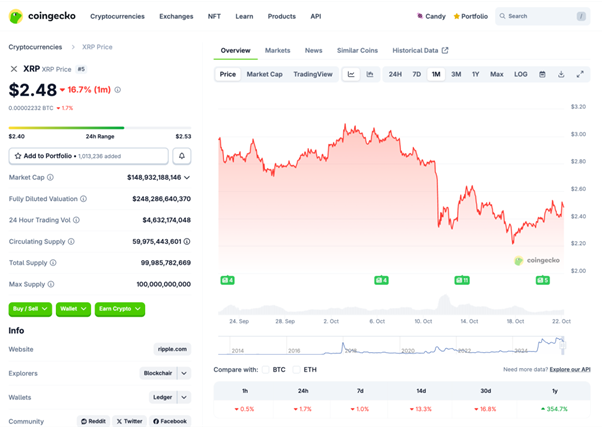This screenshot has width=602, height=427.
Task: Open the Exchanges menu
Action: (x=176, y=17)
